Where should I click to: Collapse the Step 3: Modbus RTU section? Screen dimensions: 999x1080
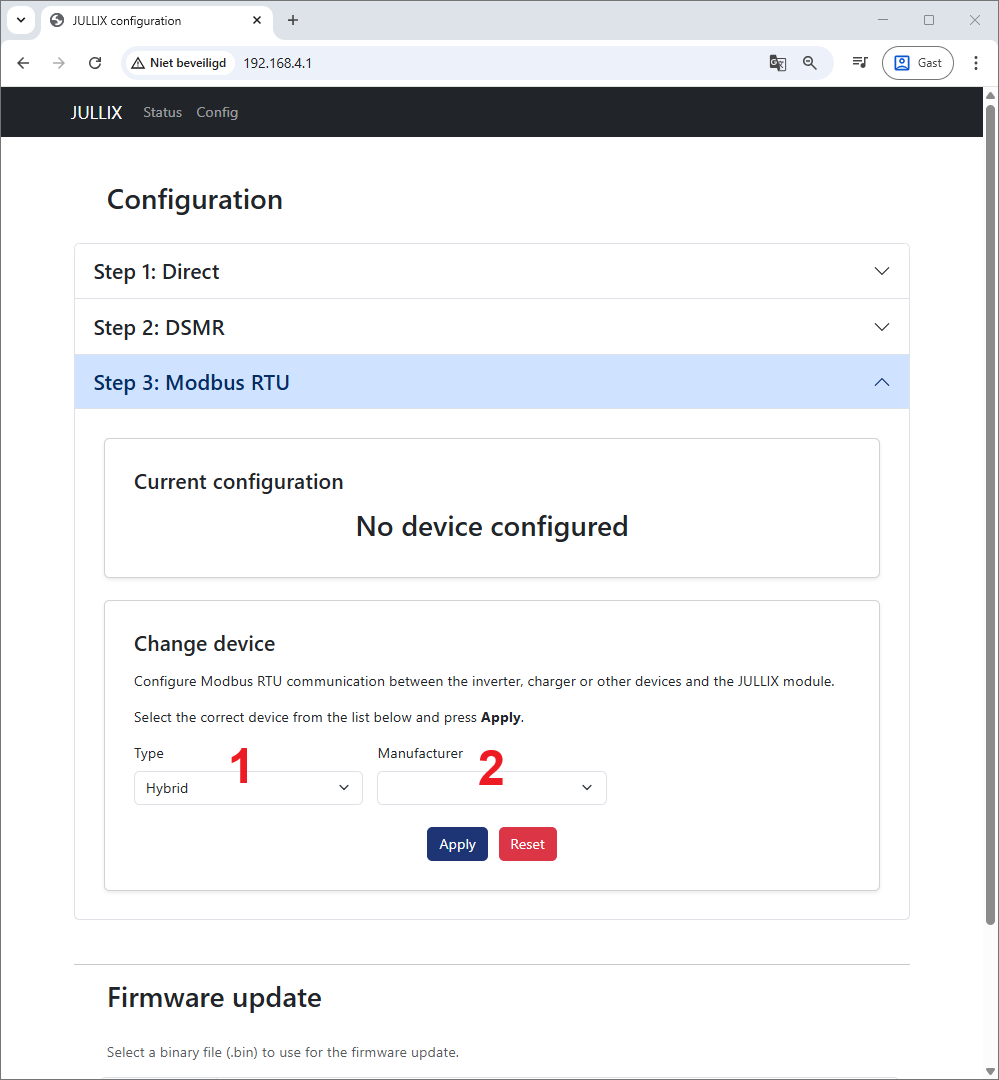tap(491, 383)
